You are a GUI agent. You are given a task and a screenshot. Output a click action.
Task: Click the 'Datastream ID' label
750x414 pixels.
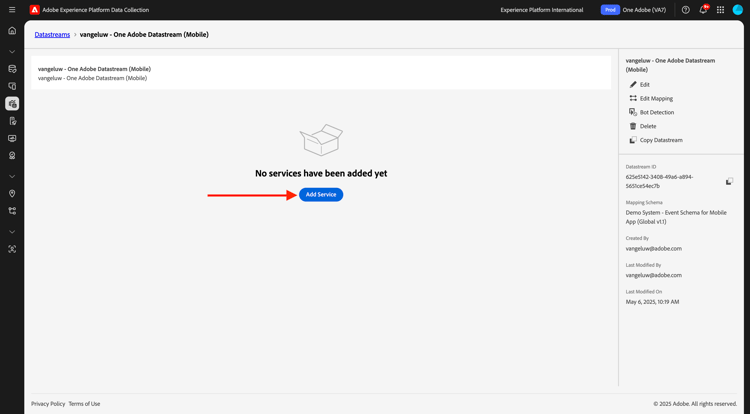point(641,167)
